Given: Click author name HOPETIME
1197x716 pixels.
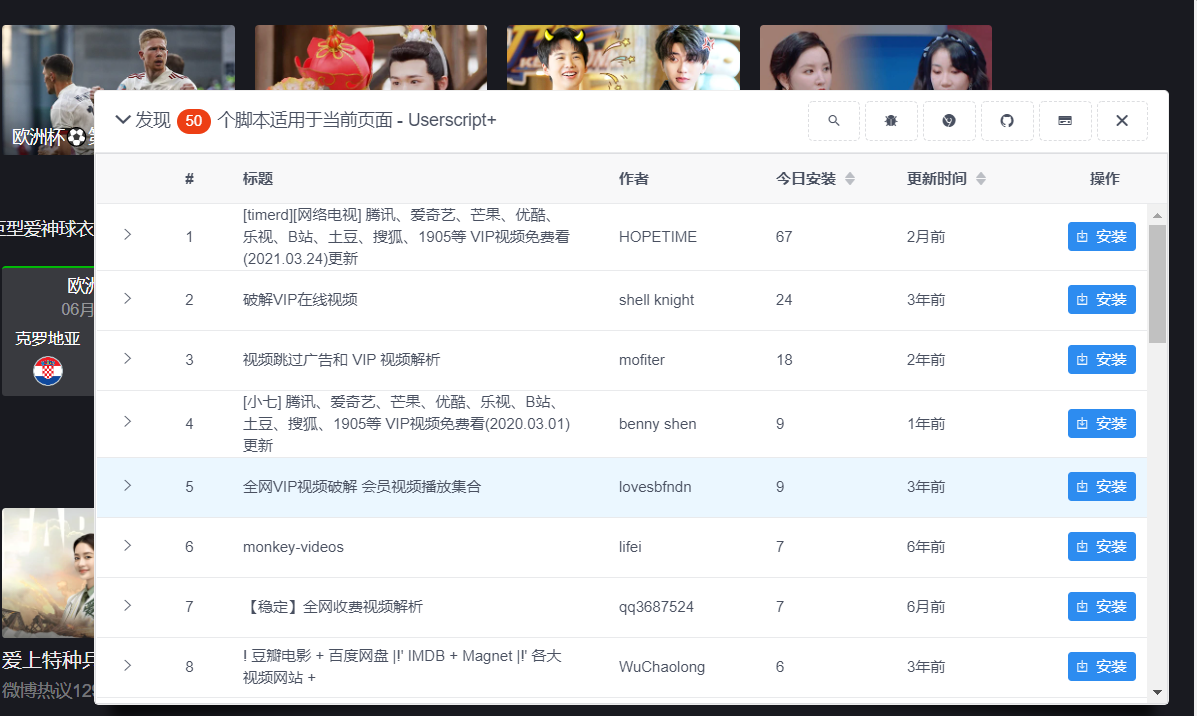Looking at the screenshot, I should tap(657, 237).
